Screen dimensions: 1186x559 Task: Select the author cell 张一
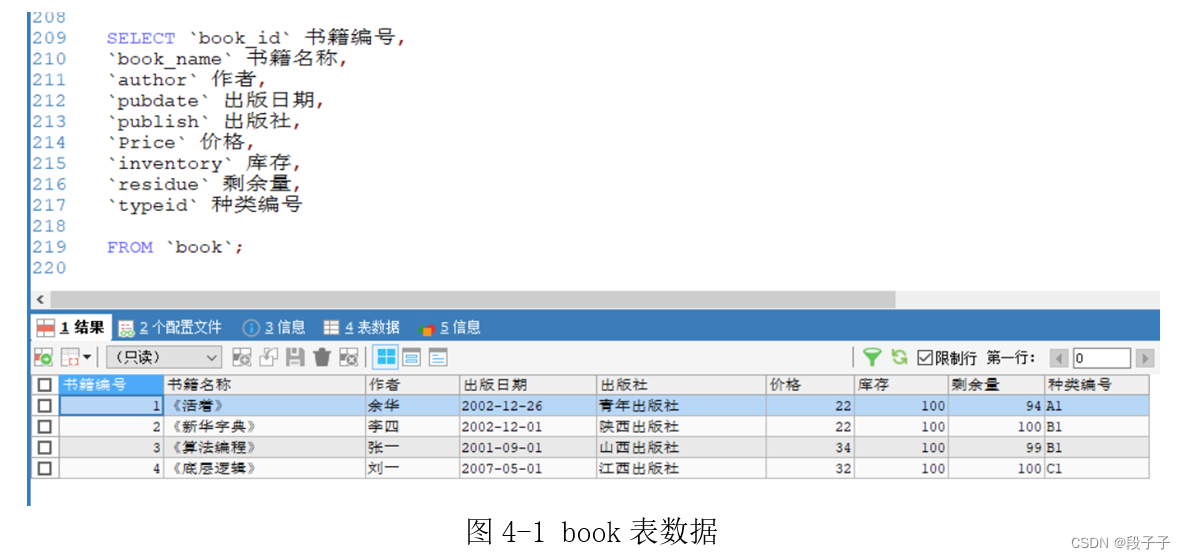coord(412,447)
